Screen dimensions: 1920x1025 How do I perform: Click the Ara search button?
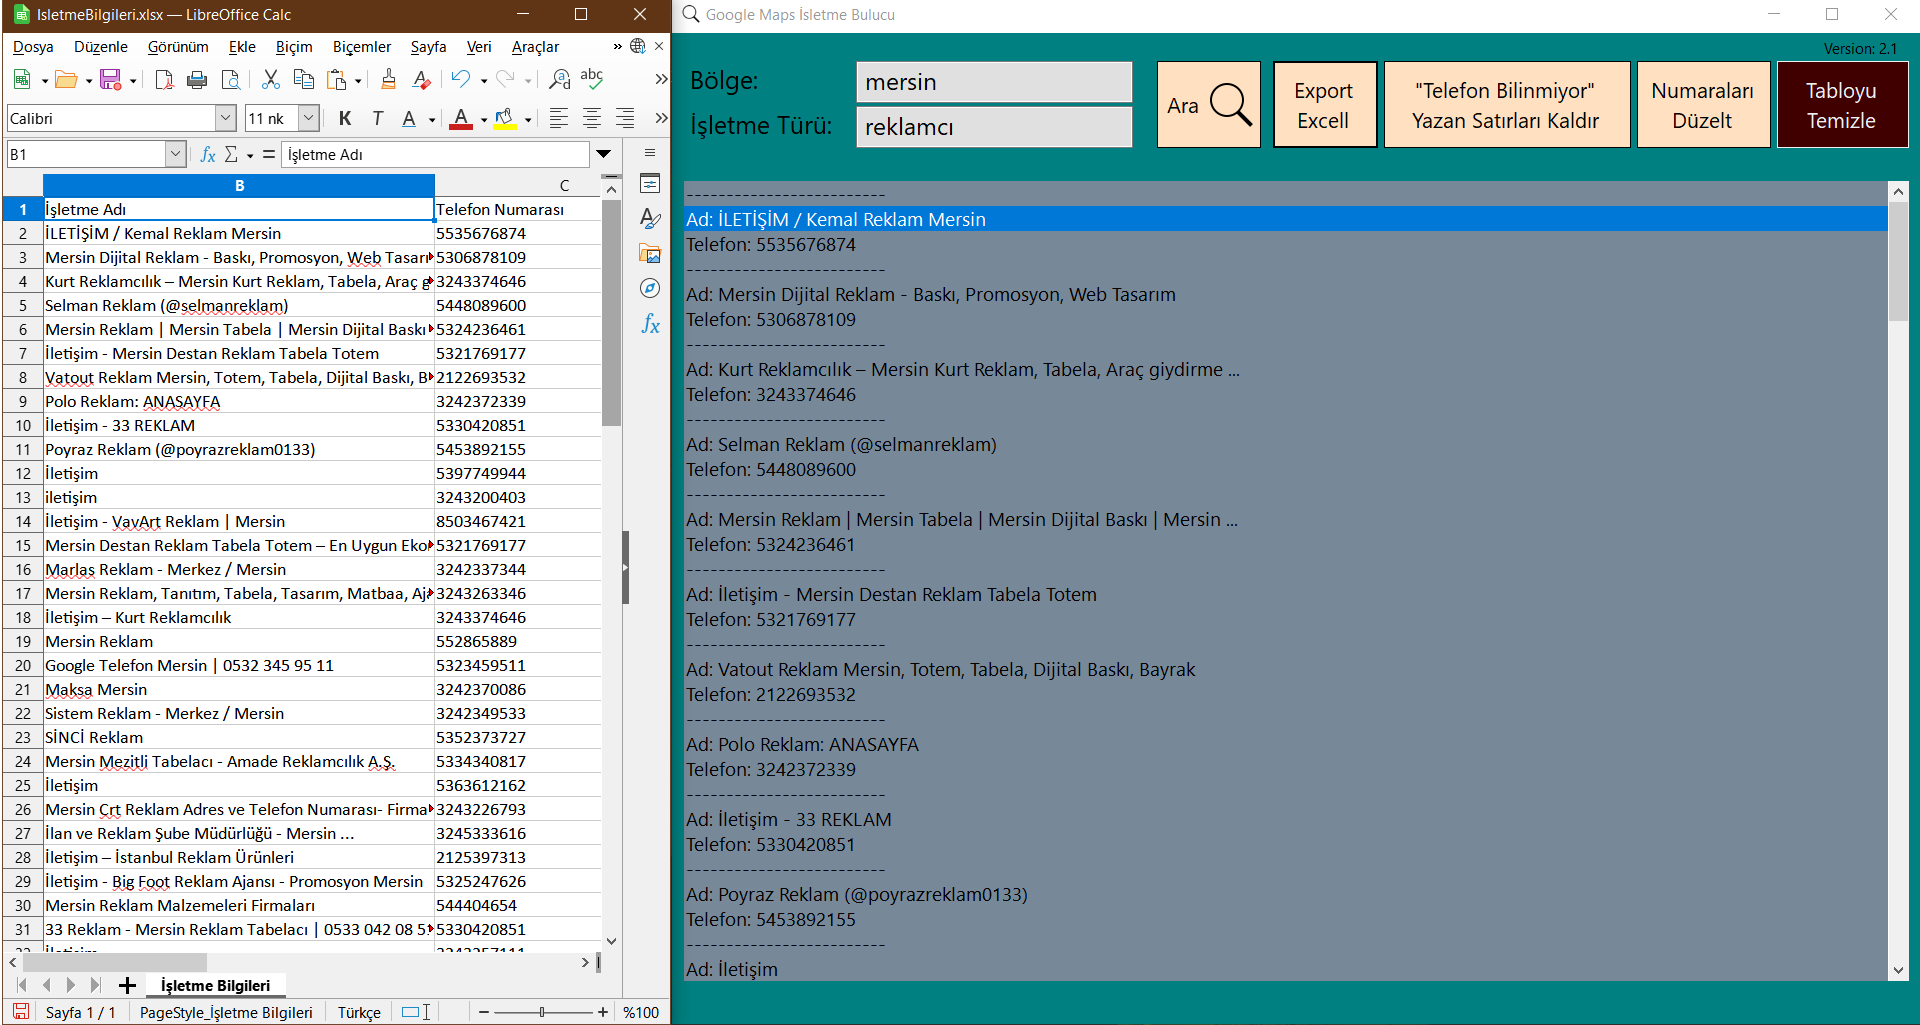[1209, 105]
